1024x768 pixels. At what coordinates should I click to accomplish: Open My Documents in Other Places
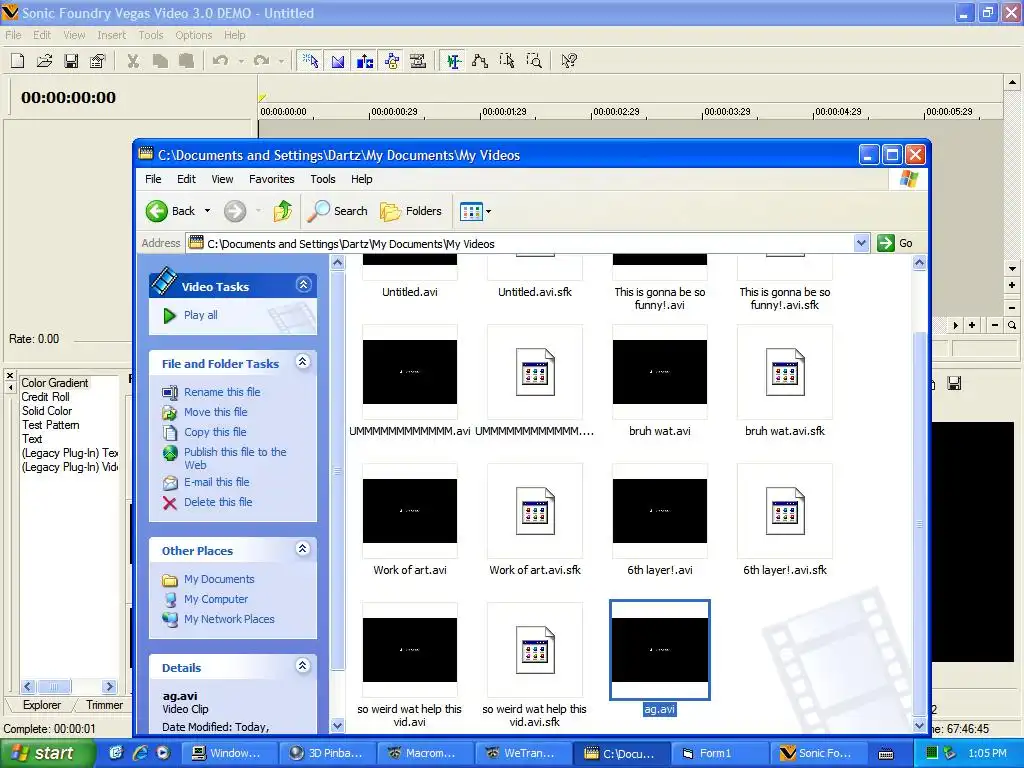(x=219, y=579)
